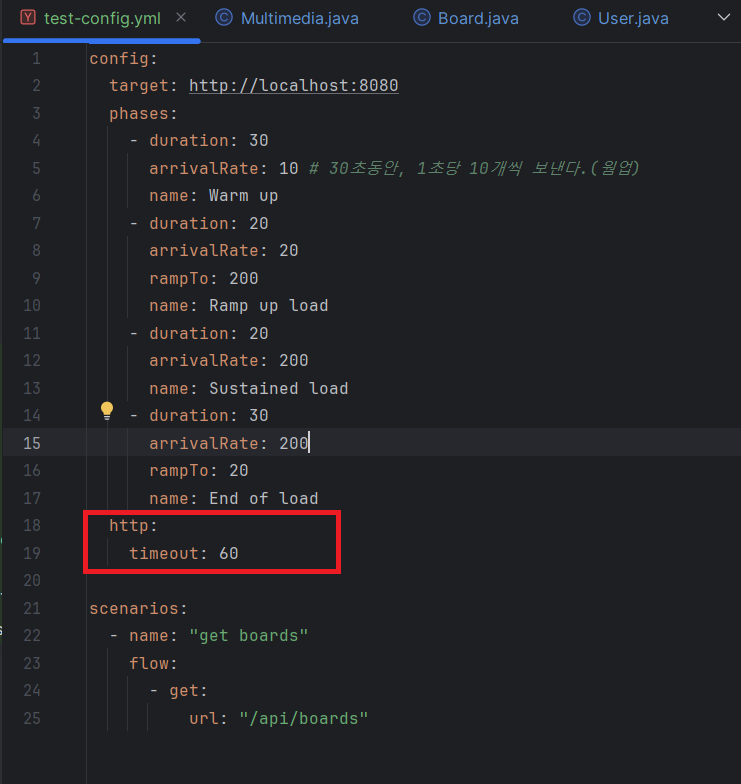Click the YAML file icon on test-config.yml tab
This screenshot has width=741, height=784.
[28, 18]
